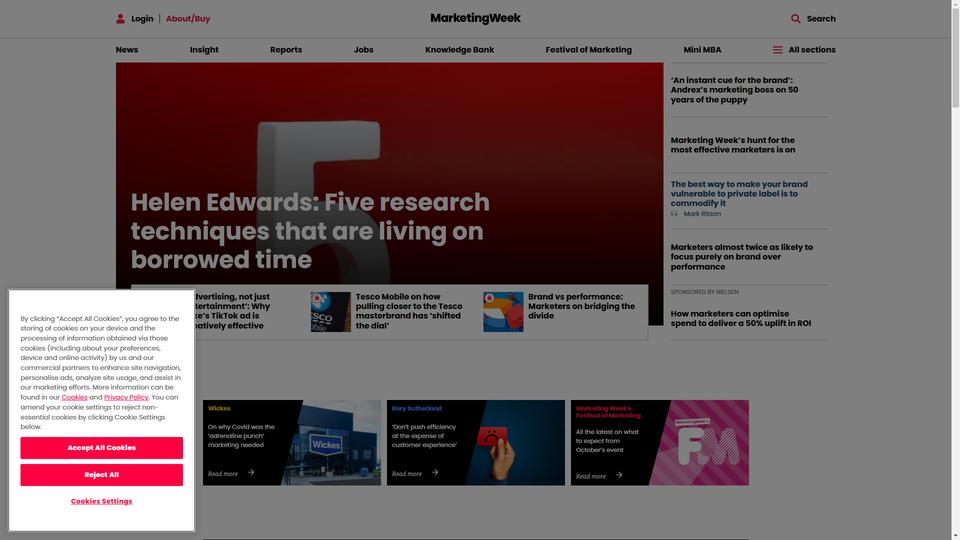Click Accept All Cookies button
The height and width of the screenshot is (540, 960).
(x=102, y=448)
